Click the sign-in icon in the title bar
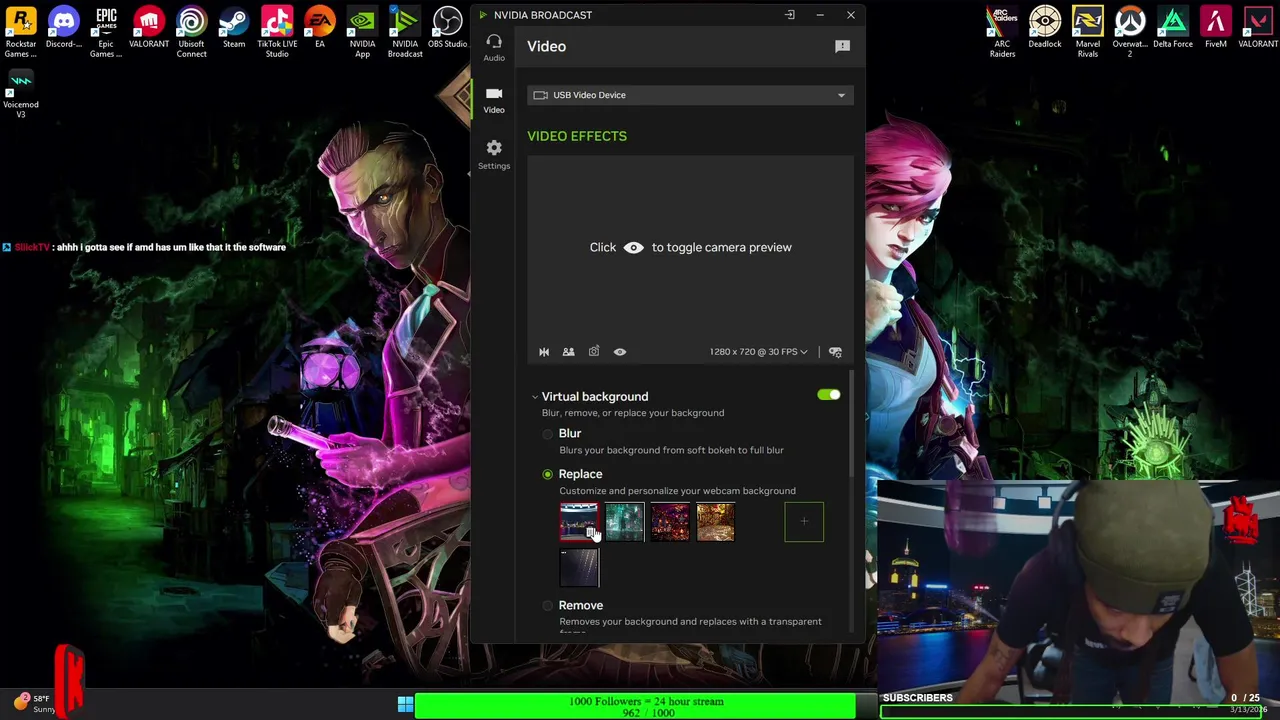Viewport: 1280px width, 720px height. click(x=790, y=15)
